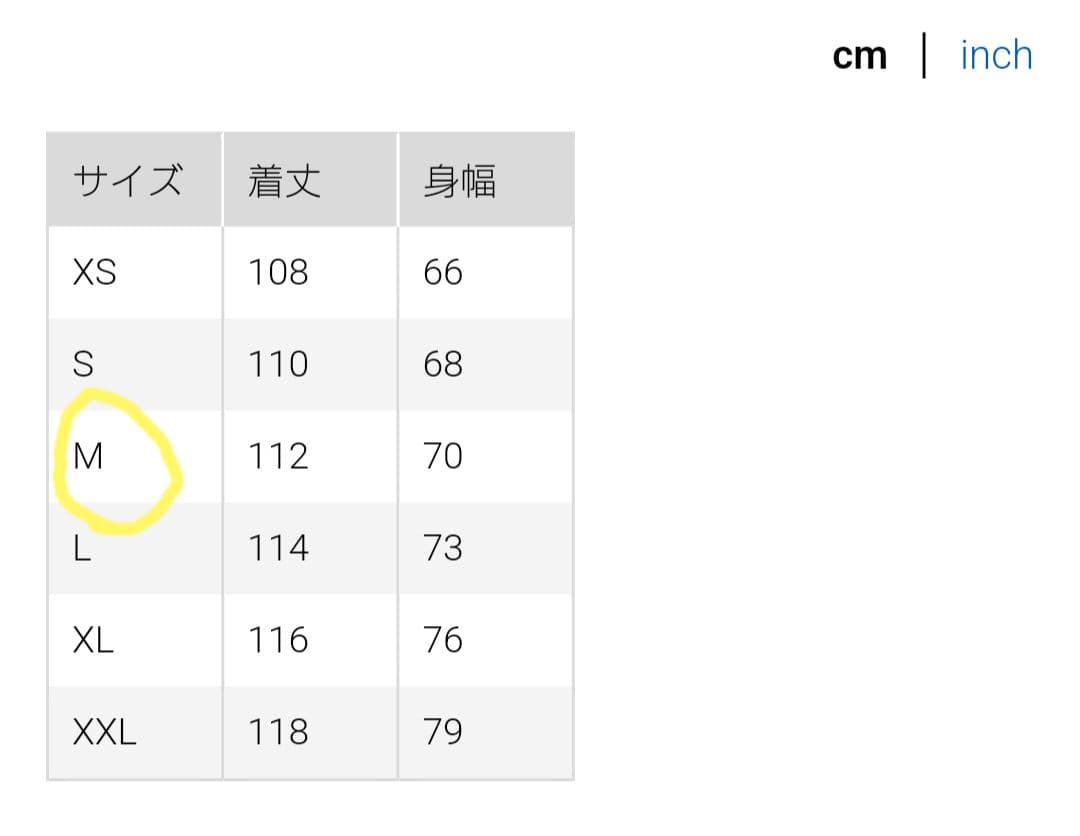Click the 110 length value for S
Image resolution: width=1080 pixels, height=836 pixels.
(x=278, y=364)
